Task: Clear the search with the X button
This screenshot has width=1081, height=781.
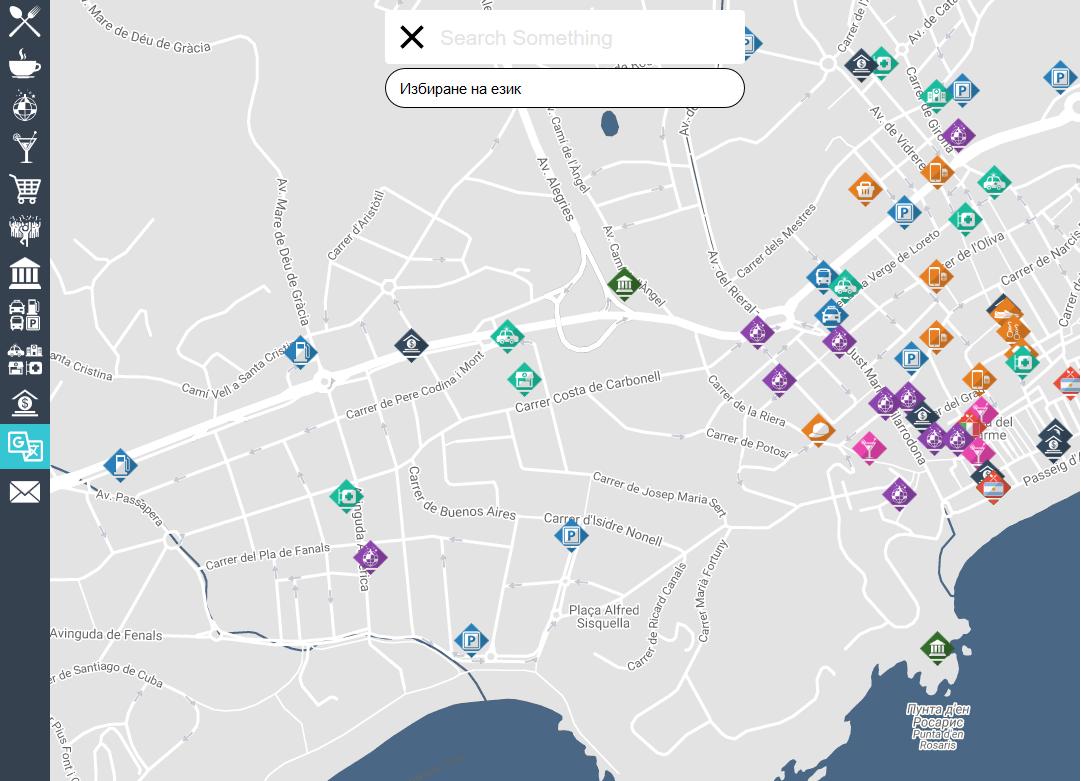Action: click(412, 37)
